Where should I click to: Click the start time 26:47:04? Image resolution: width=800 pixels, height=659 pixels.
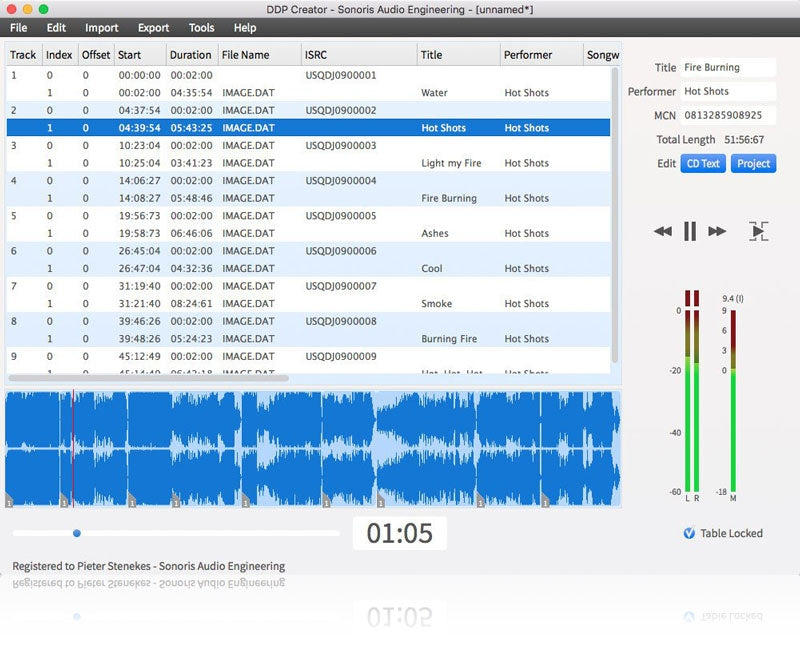click(139, 269)
